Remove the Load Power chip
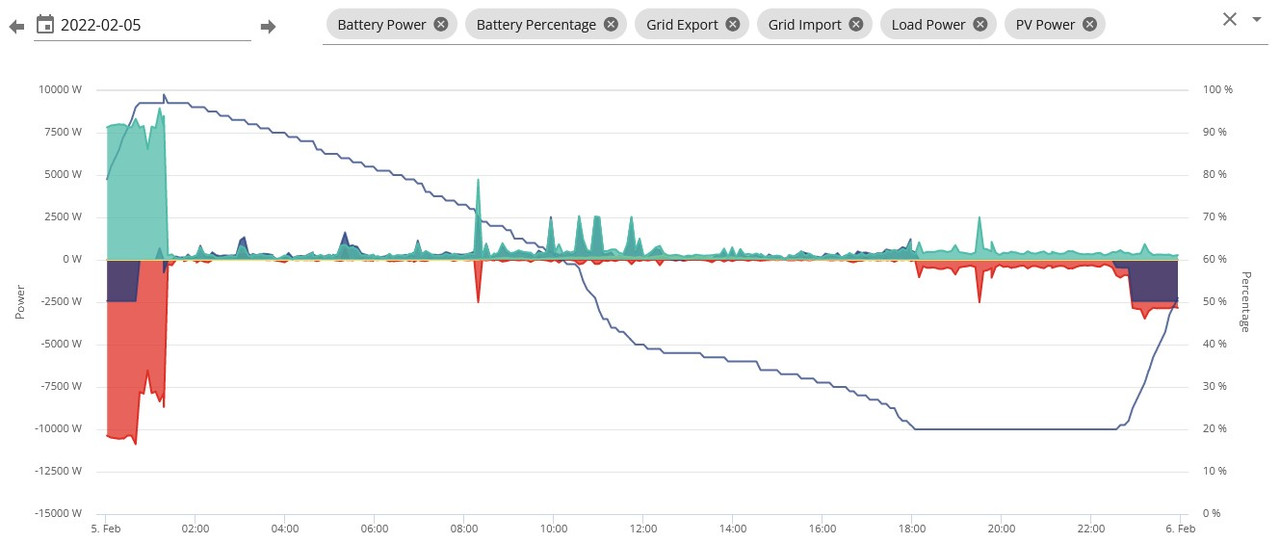Image resolution: width=1280 pixels, height=536 pixels. tap(979, 24)
